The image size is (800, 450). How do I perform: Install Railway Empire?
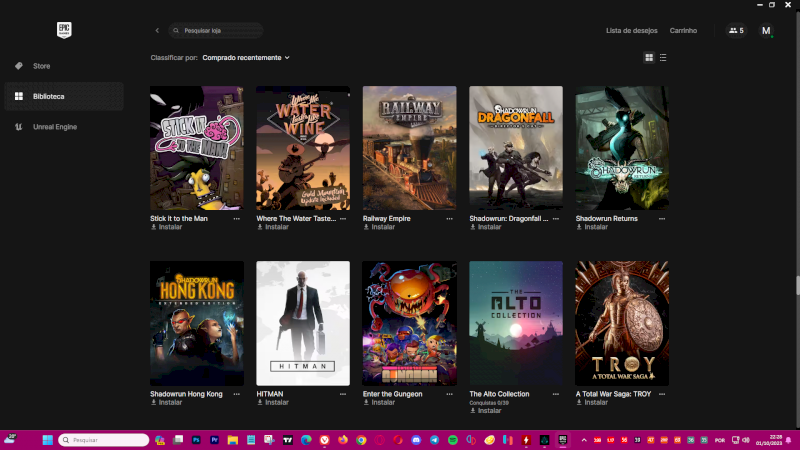(x=380, y=227)
